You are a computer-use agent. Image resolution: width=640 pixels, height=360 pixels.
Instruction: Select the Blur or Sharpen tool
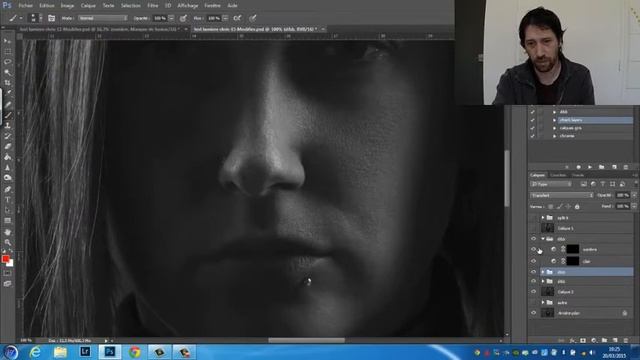pos(7,168)
